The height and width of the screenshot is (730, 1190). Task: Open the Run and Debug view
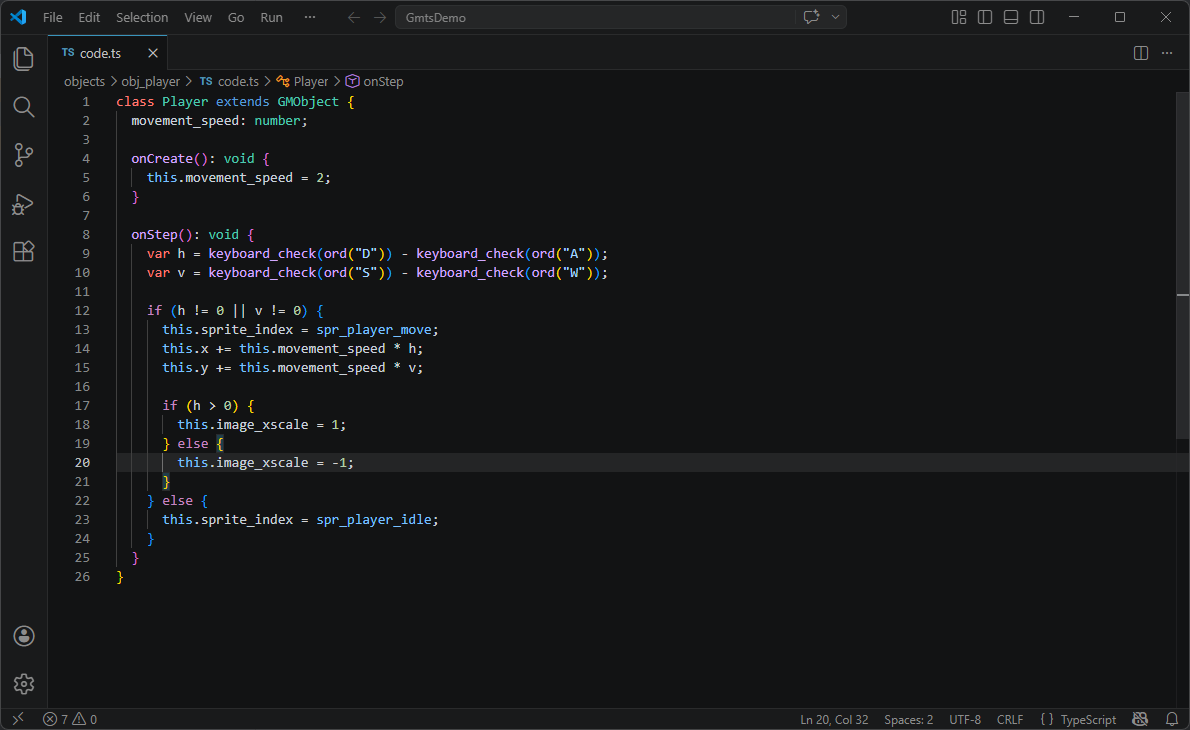click(23, 204)
